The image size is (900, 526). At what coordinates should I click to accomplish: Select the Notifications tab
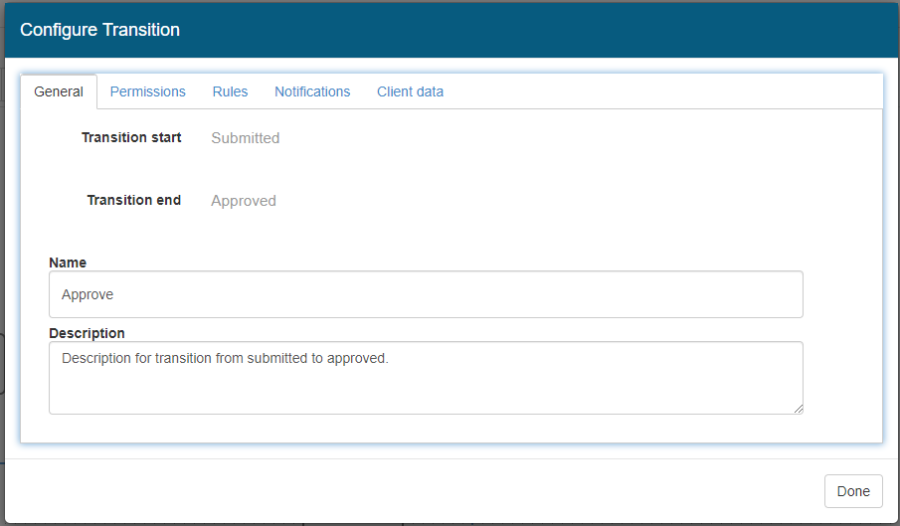312,91
